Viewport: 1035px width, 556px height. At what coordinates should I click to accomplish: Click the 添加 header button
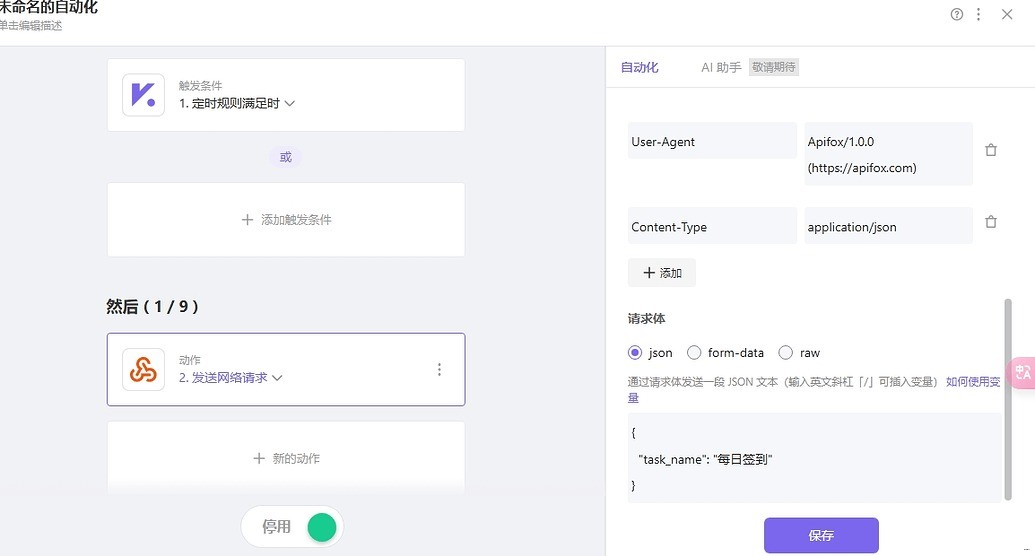click(x=662, y=273)
